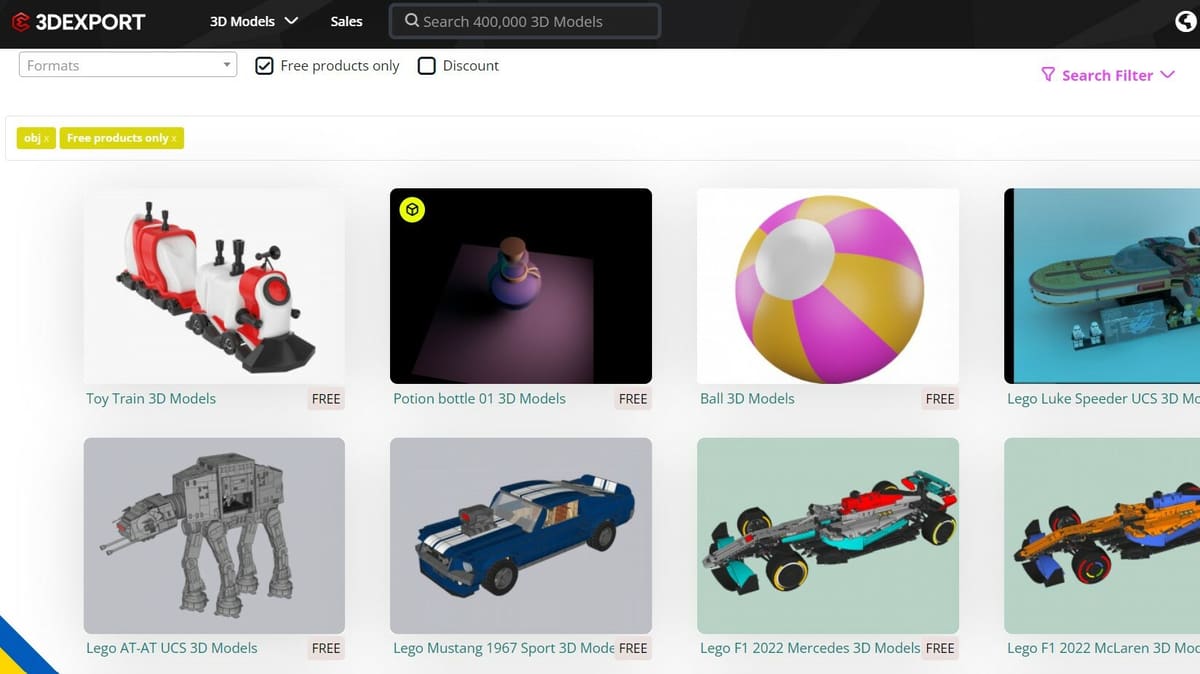Click the beach Ball thumbnail
The image size is (1200, 674).
tap(828, 286)
